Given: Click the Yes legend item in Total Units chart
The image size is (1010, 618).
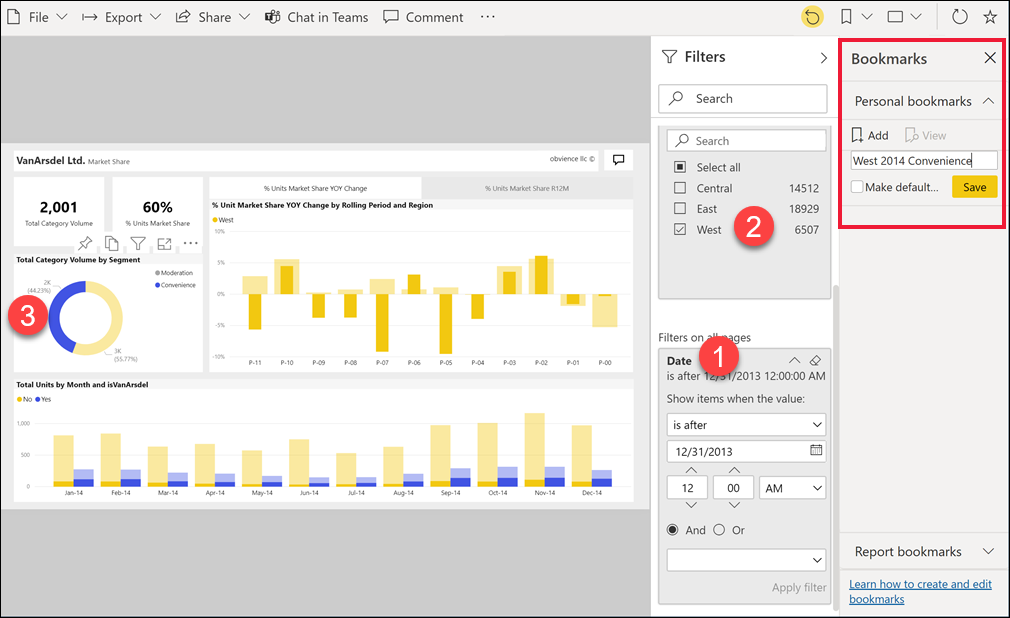Looking at the screenshot, I should 43,400.
